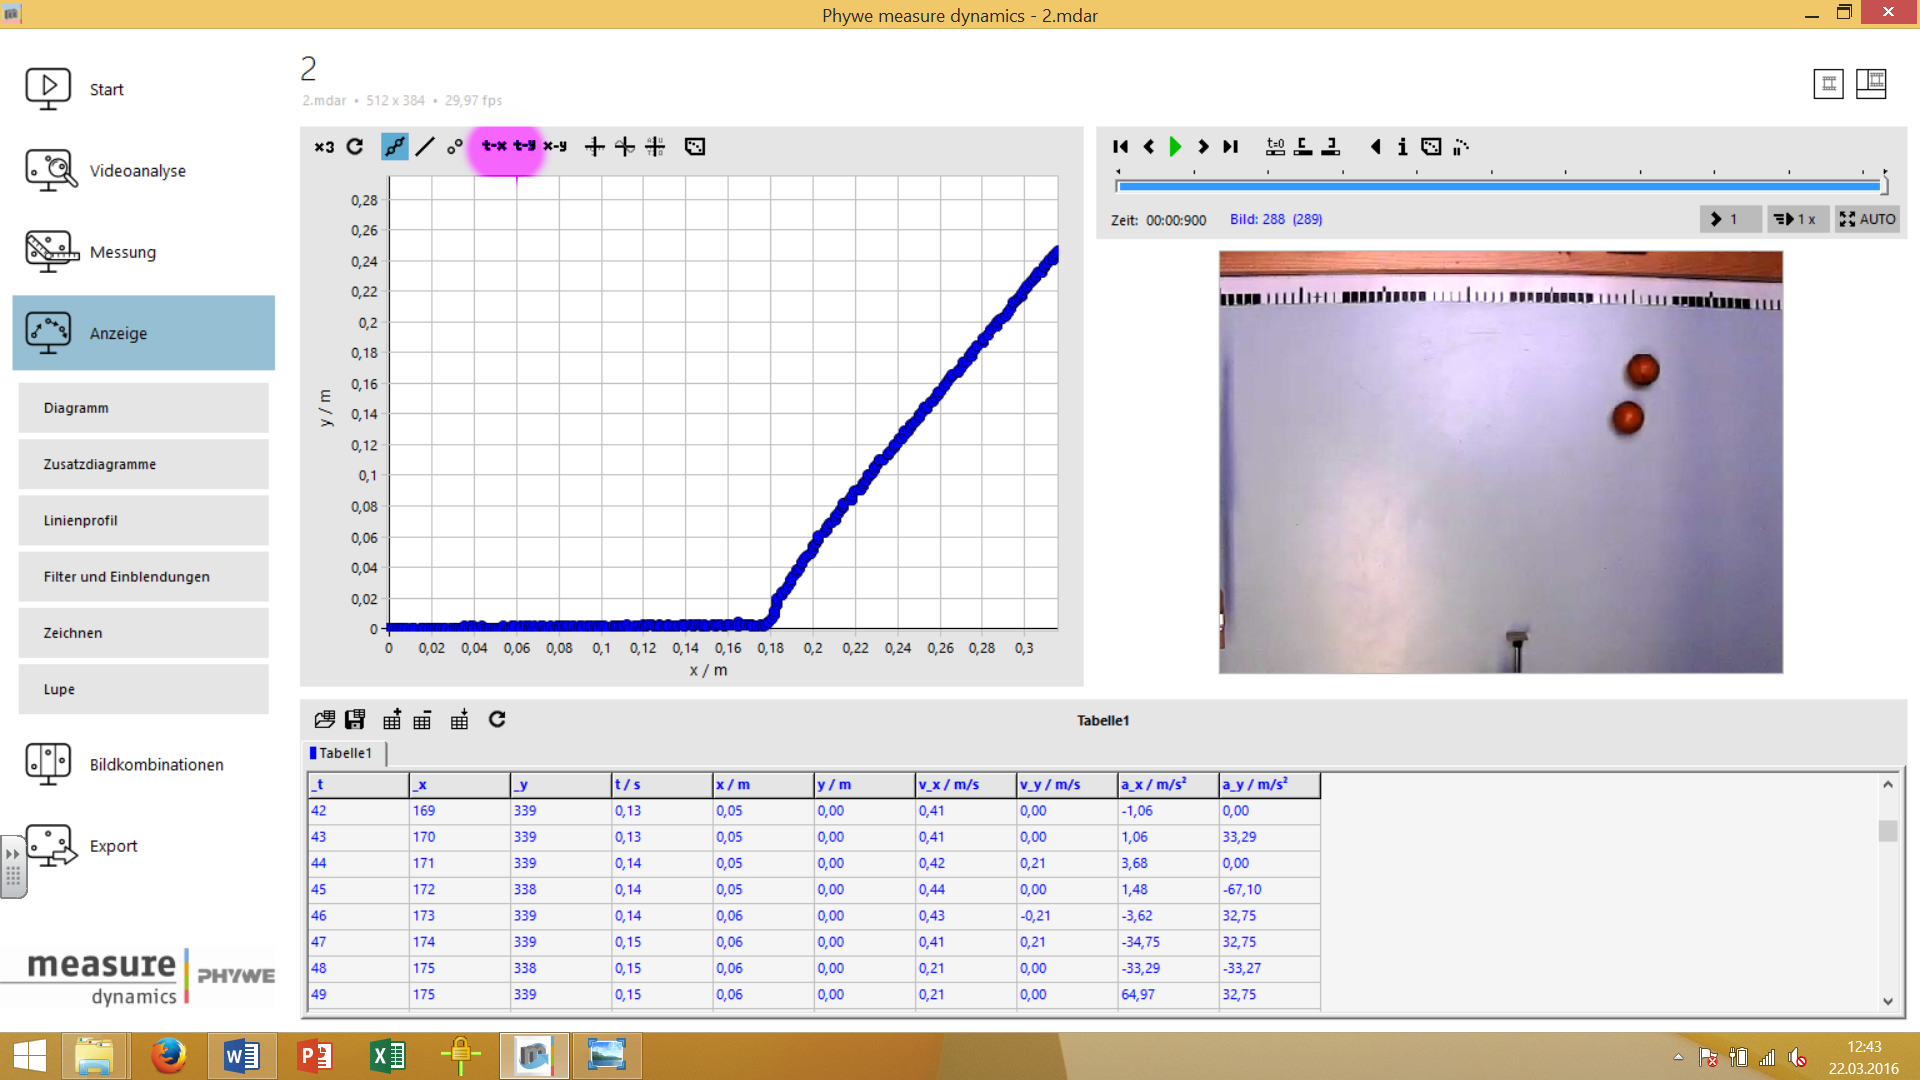This screenshot has width=1920, height=1080.
Task: Click the video timeline progress slider
Action: click(x=1500, y=186)
